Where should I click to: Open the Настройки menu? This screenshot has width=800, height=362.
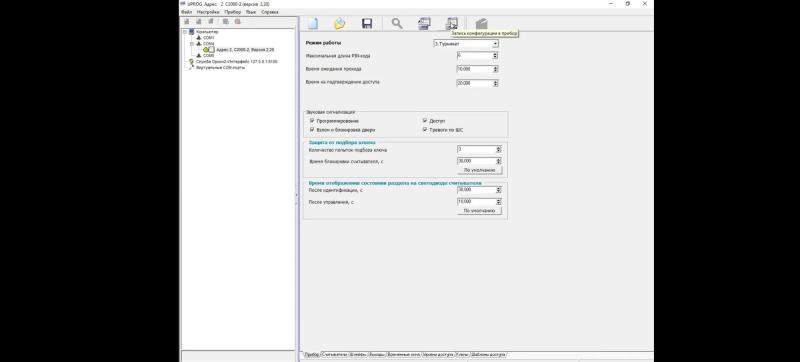tap(208, 12)
